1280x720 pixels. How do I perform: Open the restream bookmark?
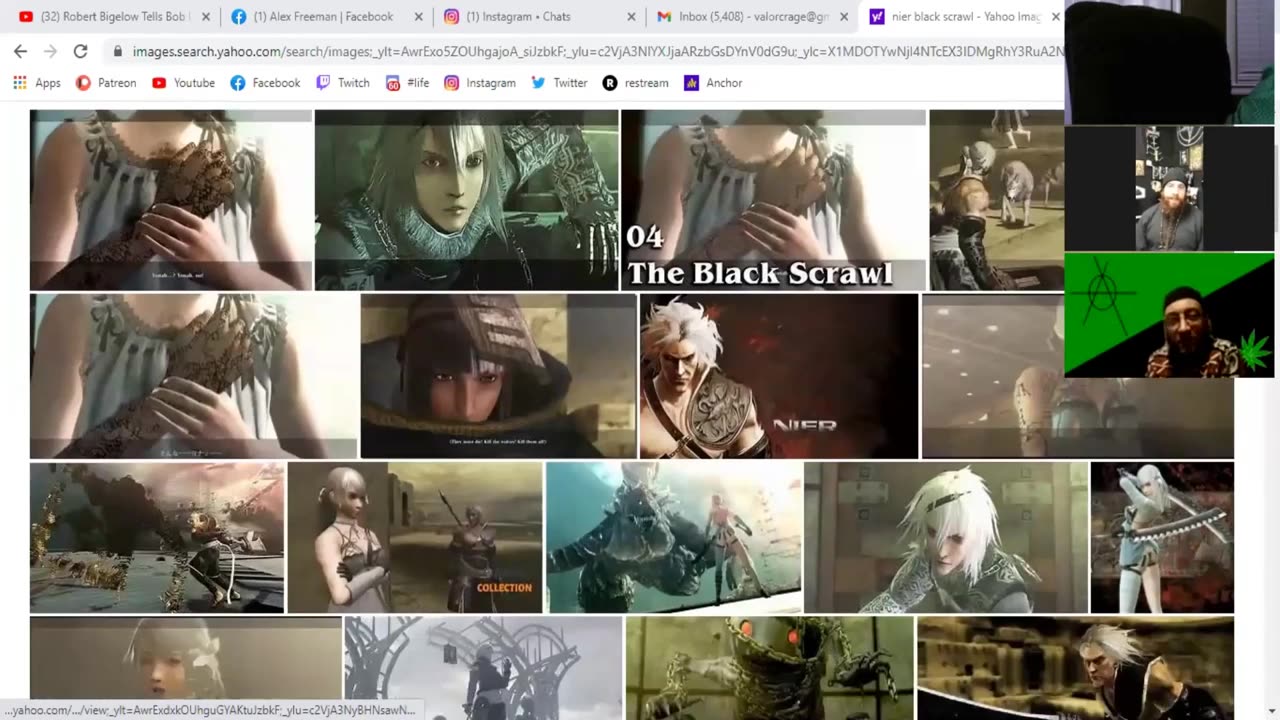coord(636,83)
